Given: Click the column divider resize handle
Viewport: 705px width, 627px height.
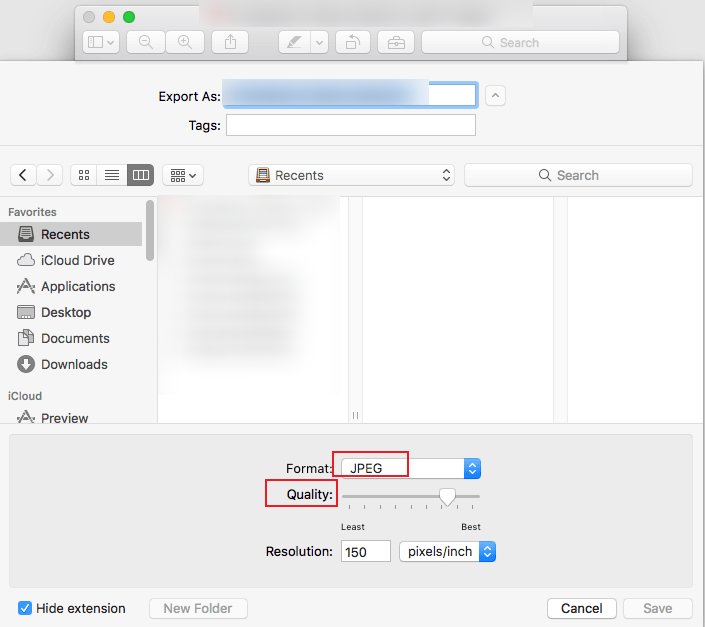Looking at the screenshot, I should (x=356, y=415).
